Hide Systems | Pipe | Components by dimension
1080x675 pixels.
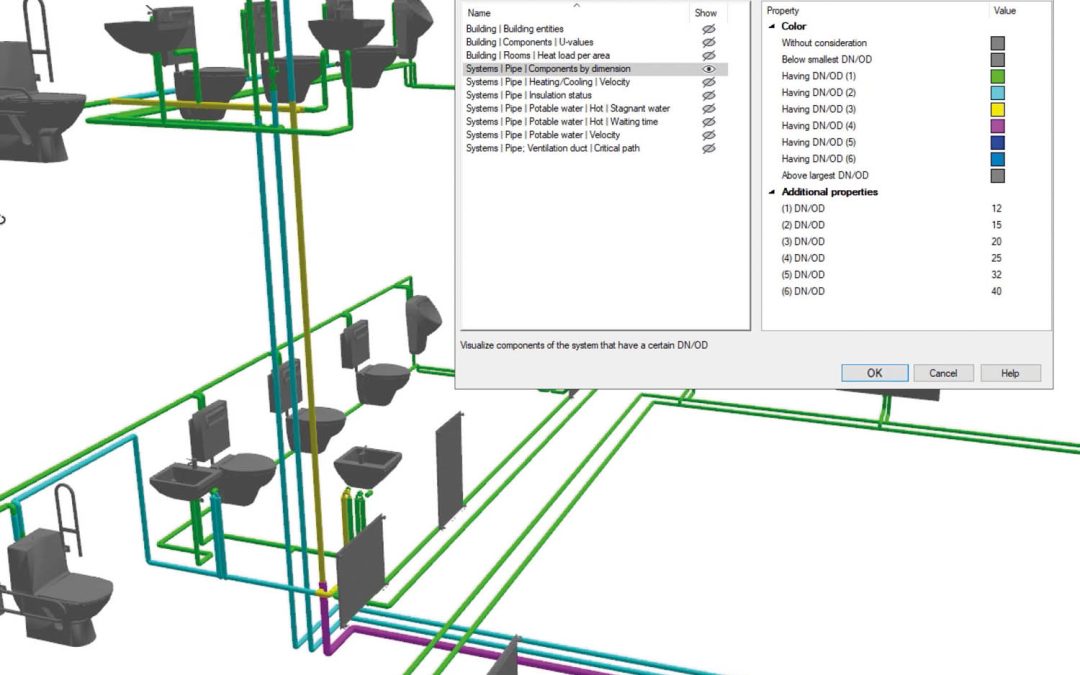click(708, 69)
